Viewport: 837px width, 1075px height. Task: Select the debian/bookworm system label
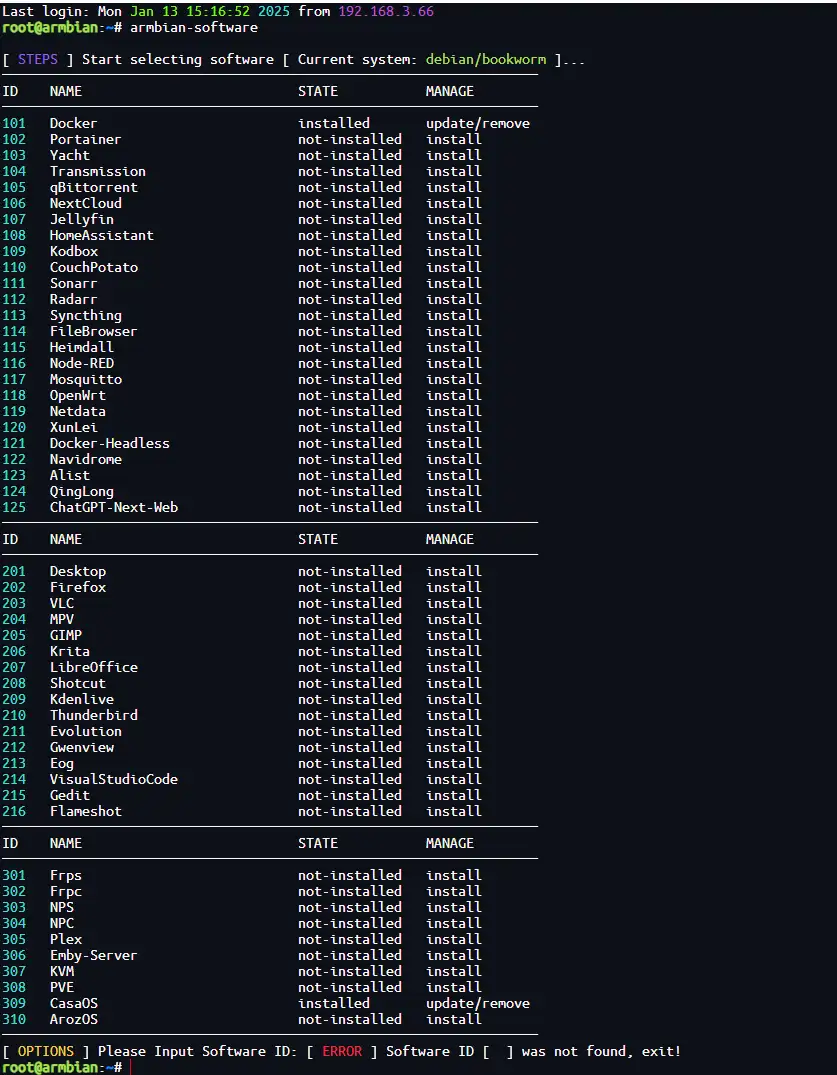point(485,59)
